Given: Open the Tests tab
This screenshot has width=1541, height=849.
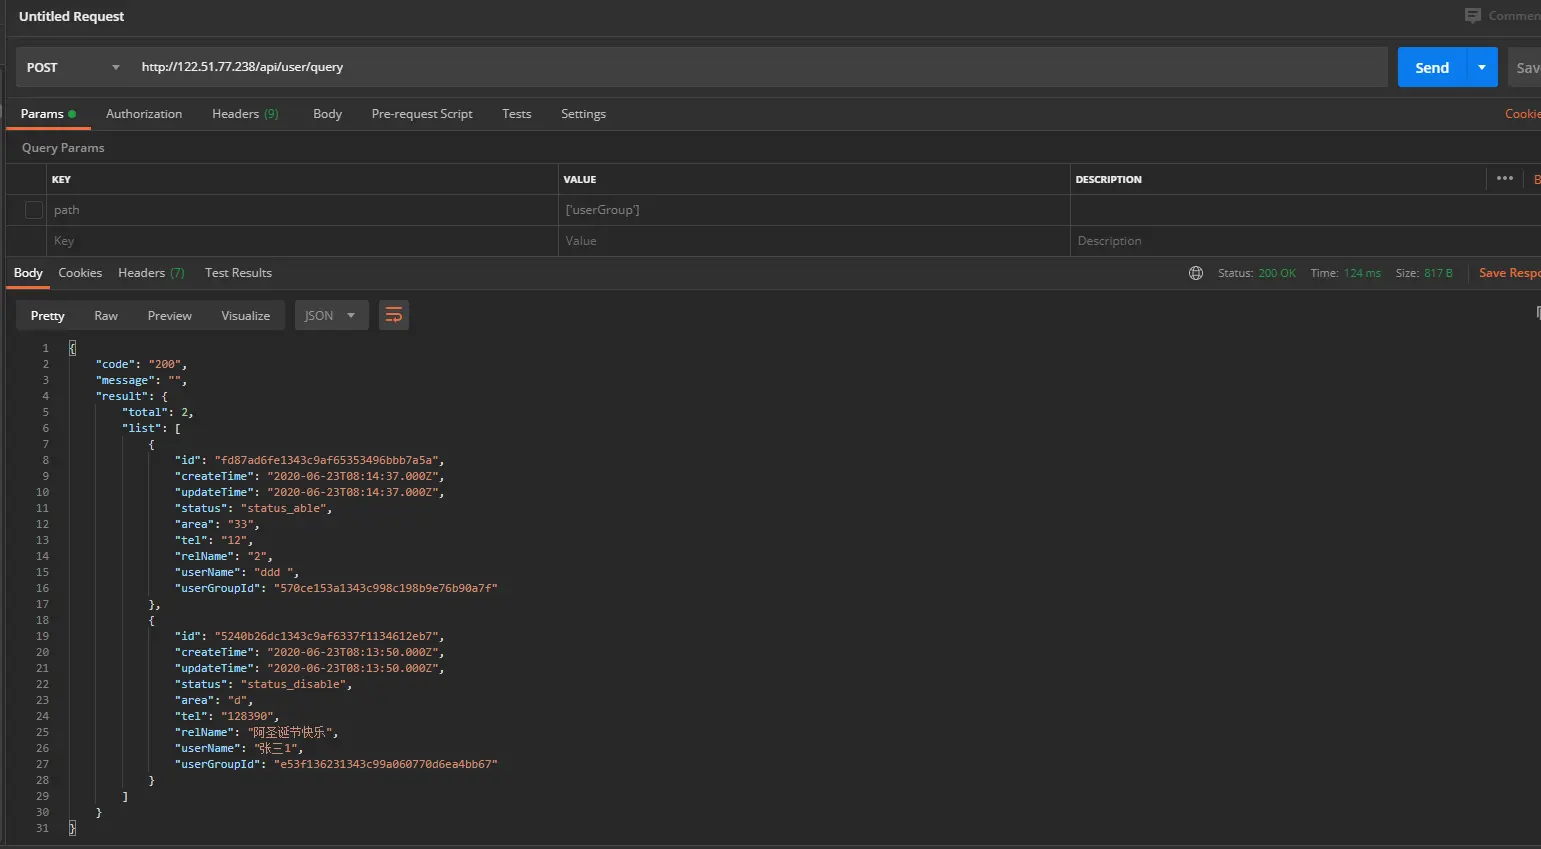Looking at the screenshot, I should [517, 114].
